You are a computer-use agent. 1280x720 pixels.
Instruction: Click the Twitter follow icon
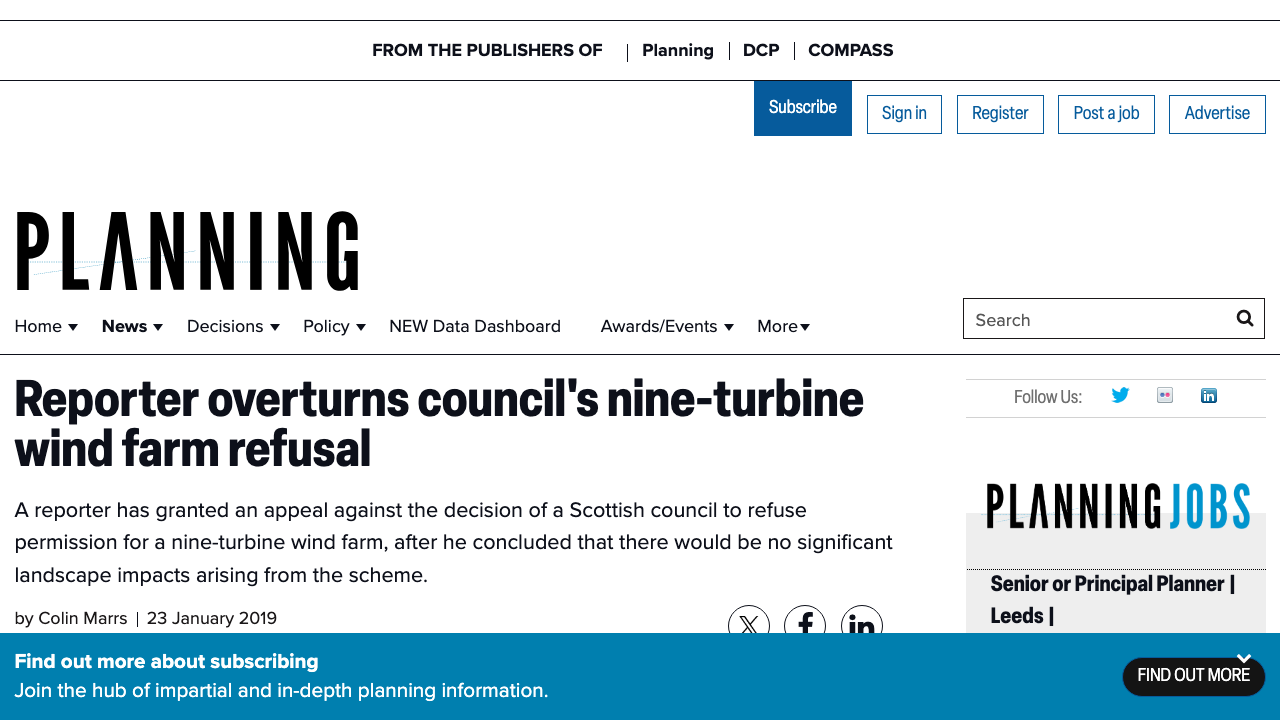coord(1120,396)
